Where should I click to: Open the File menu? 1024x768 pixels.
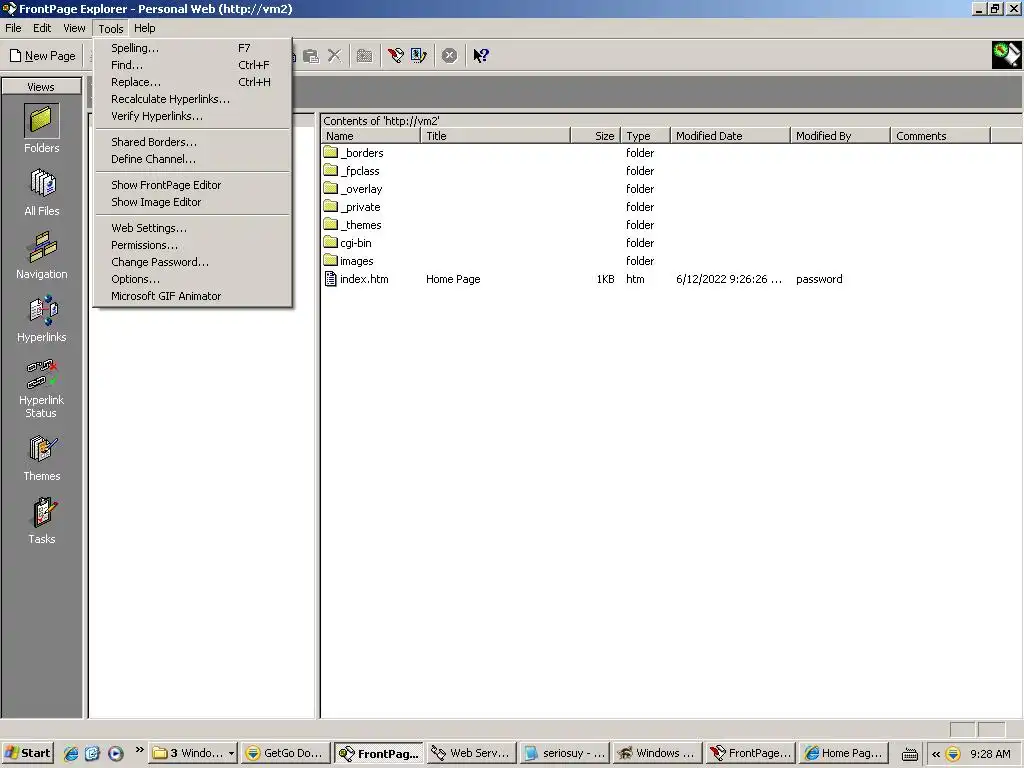click(x=13, y=28)
